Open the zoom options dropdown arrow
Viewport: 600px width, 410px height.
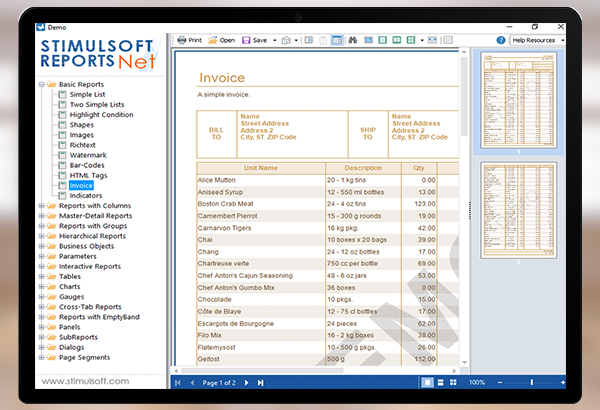[422, 40]
